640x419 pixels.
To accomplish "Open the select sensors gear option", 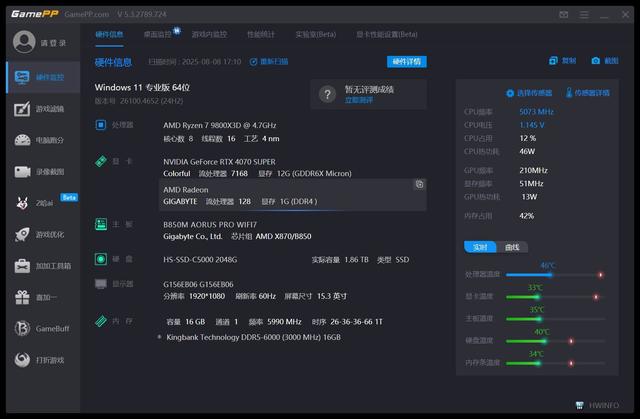I will [x=529, y=93].
